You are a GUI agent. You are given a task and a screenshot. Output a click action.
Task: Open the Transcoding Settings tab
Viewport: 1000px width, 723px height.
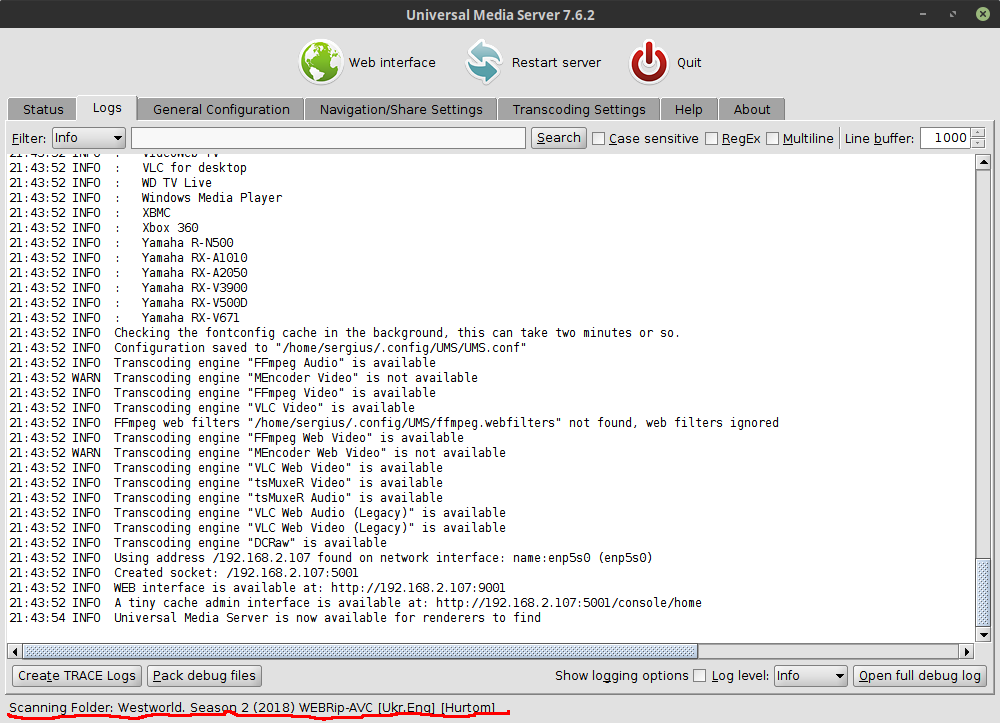(578, 109)
